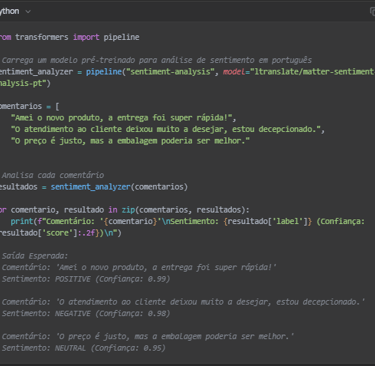Click the 'Analisa cada comentário' comment

point(52,175)
